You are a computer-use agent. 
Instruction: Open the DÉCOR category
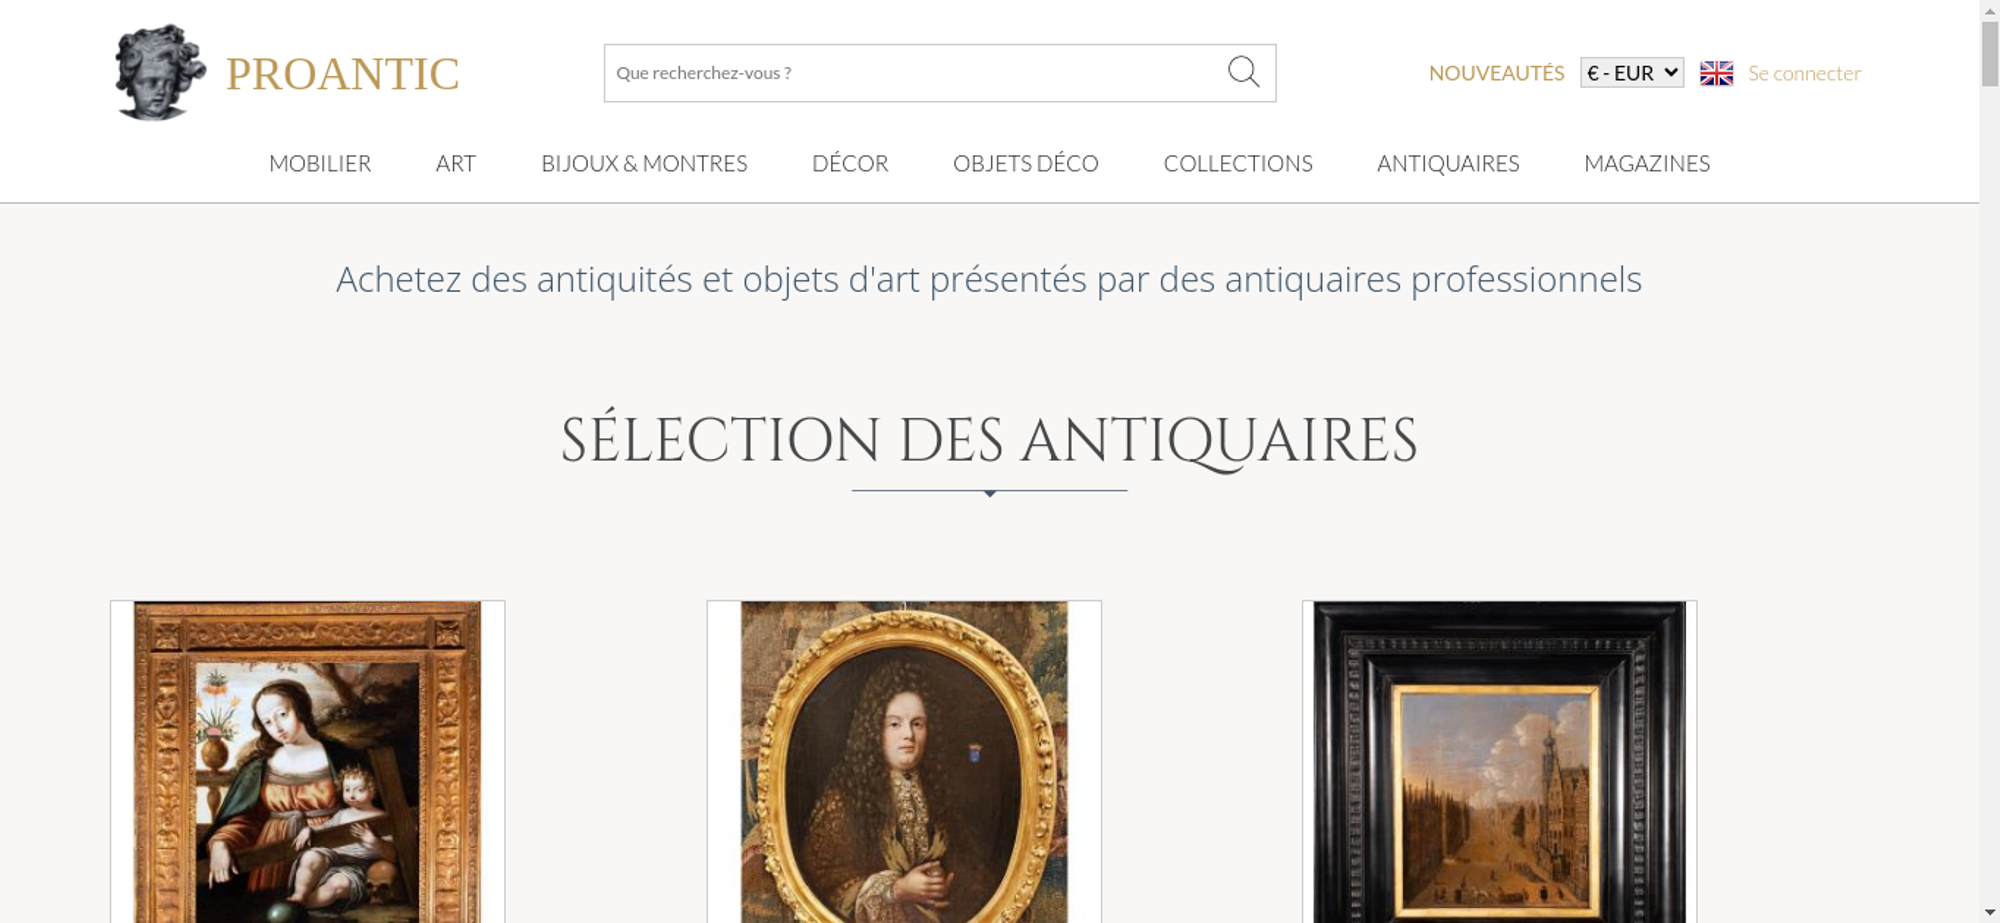click(x=850, y=163)
